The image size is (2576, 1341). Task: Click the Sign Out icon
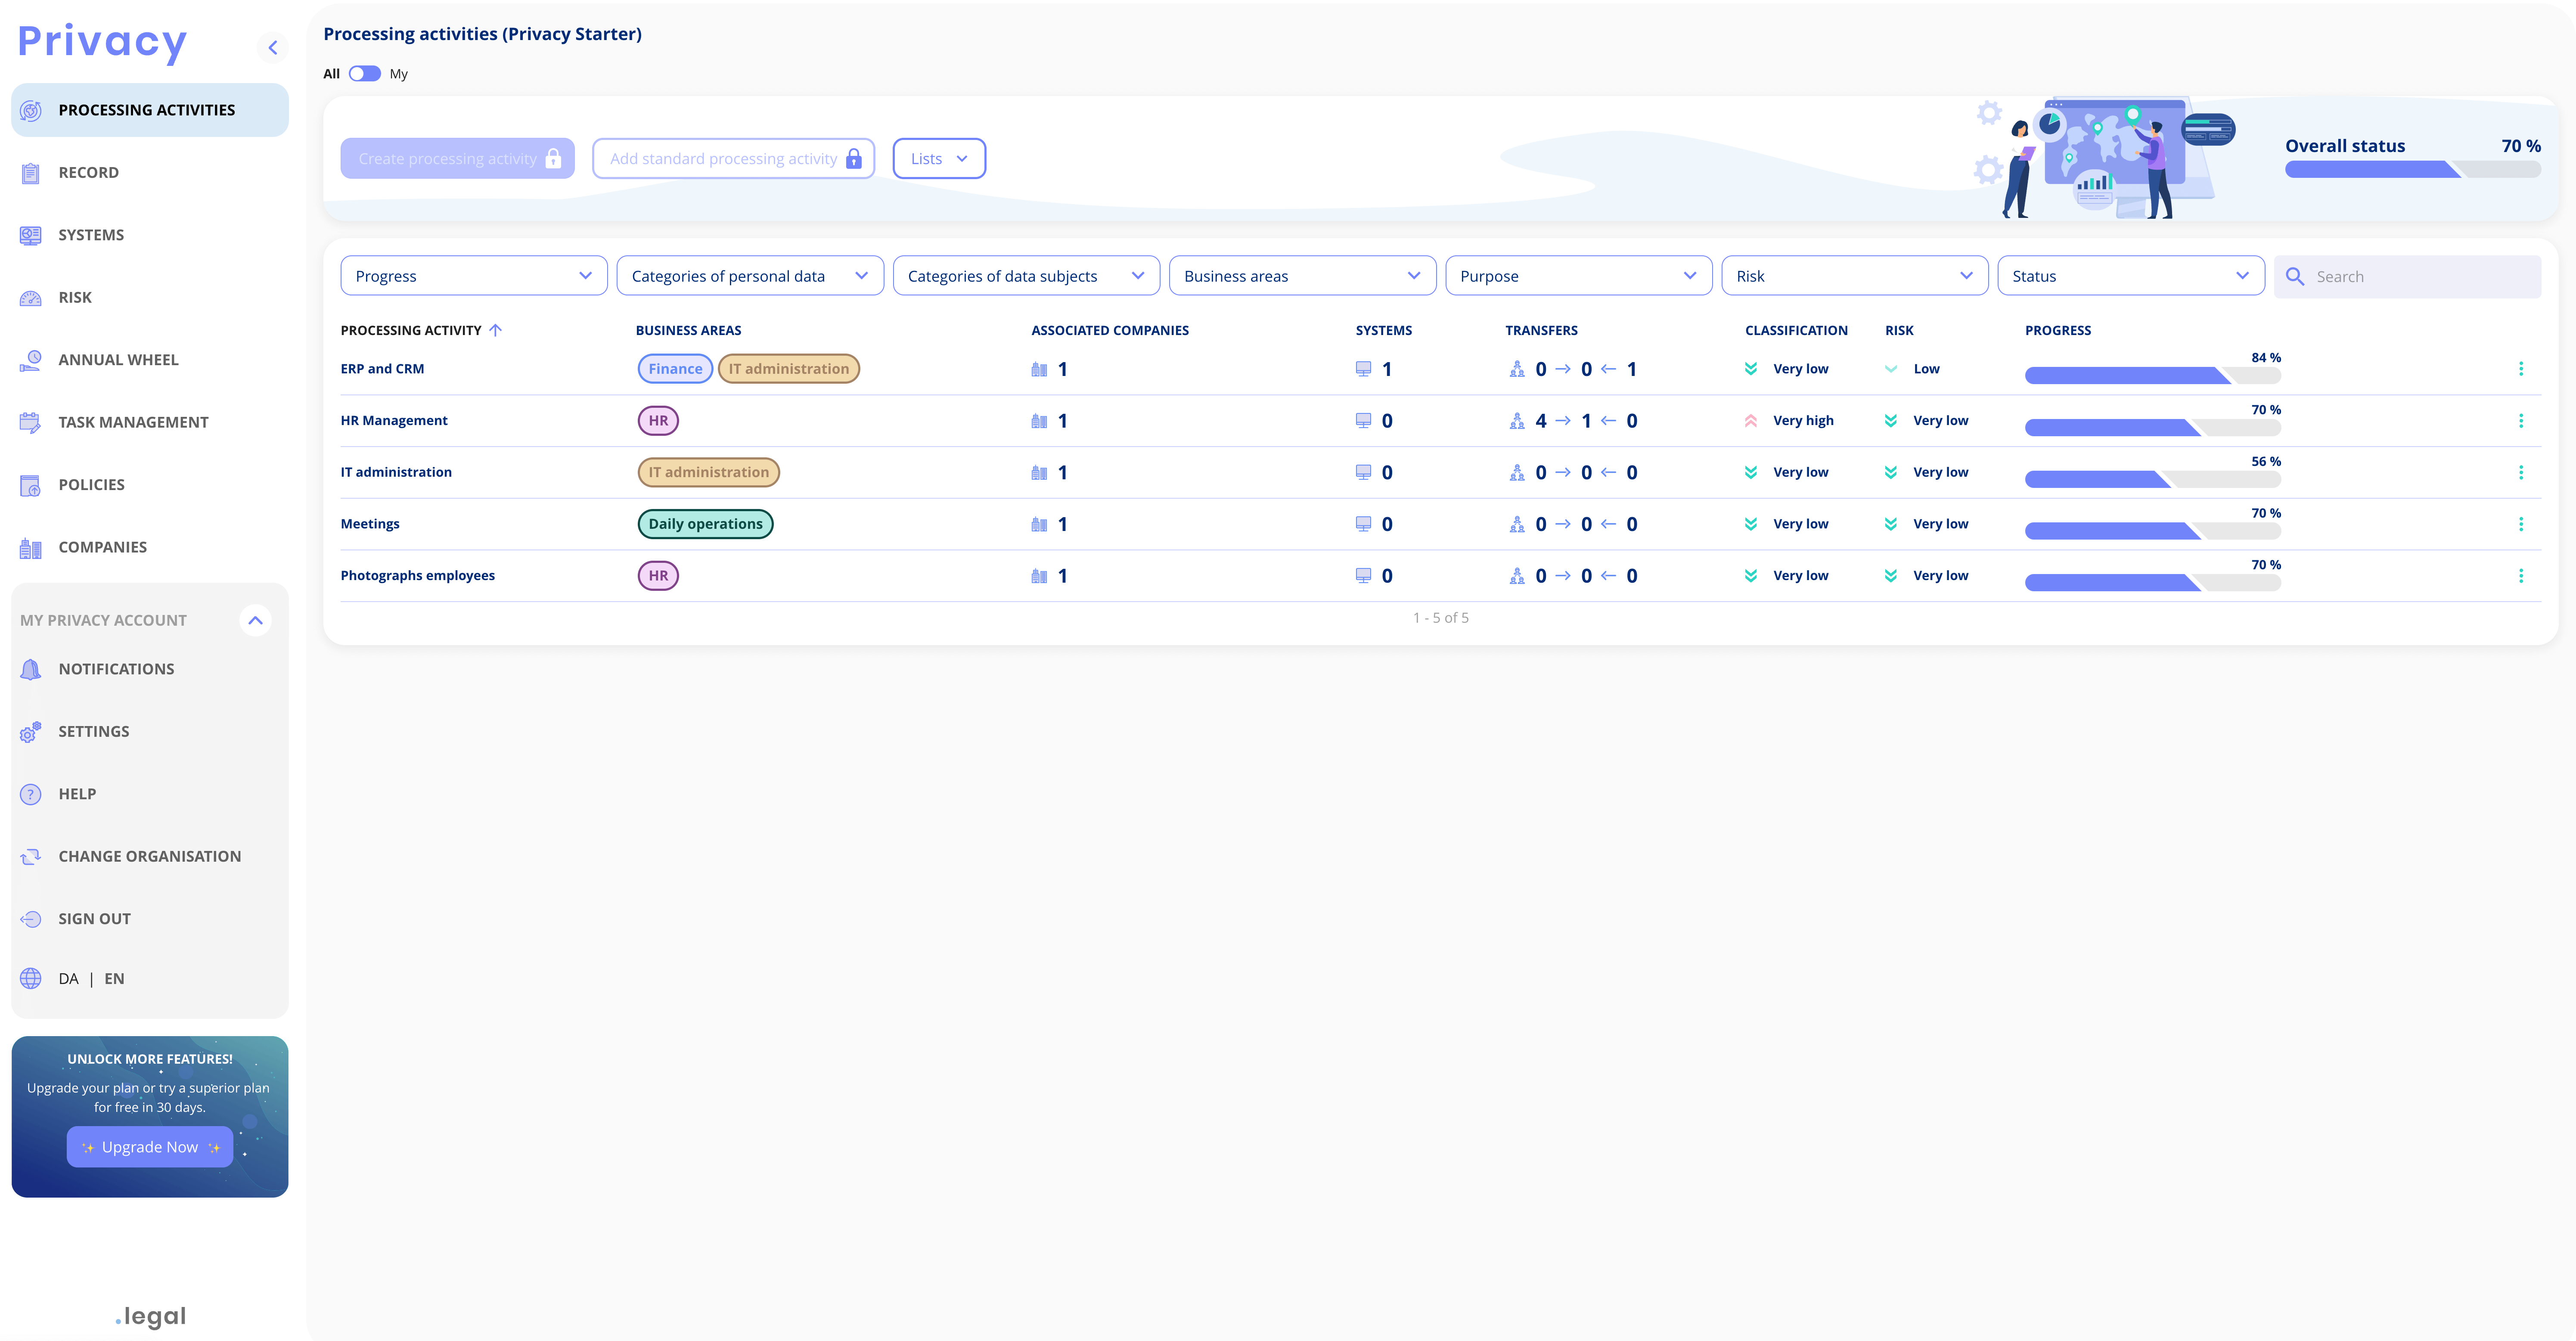coord(30,918)
